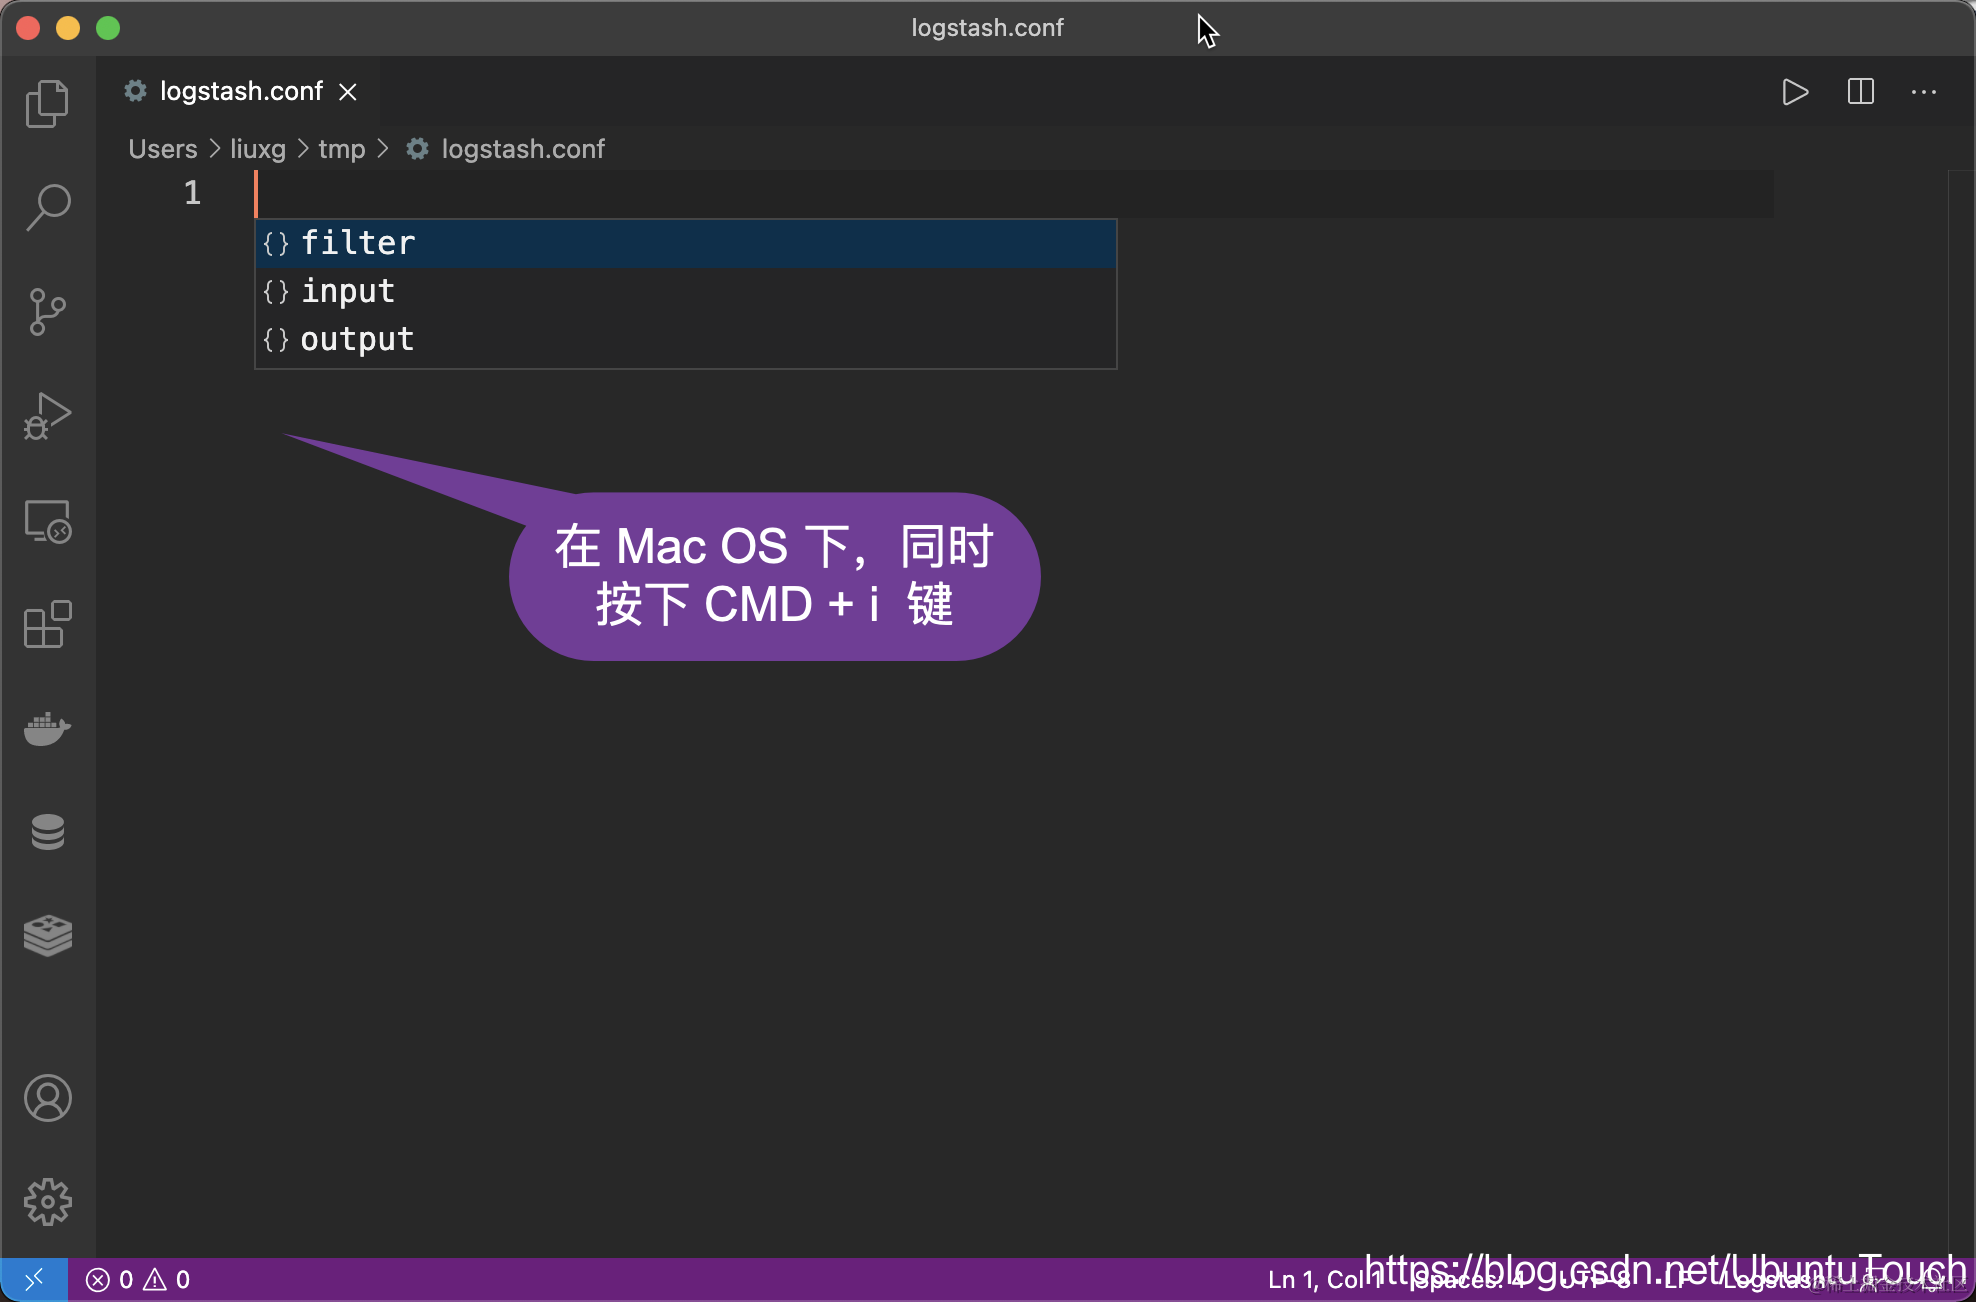Open the Explorer view in activity bar

(x=47, y=104)
